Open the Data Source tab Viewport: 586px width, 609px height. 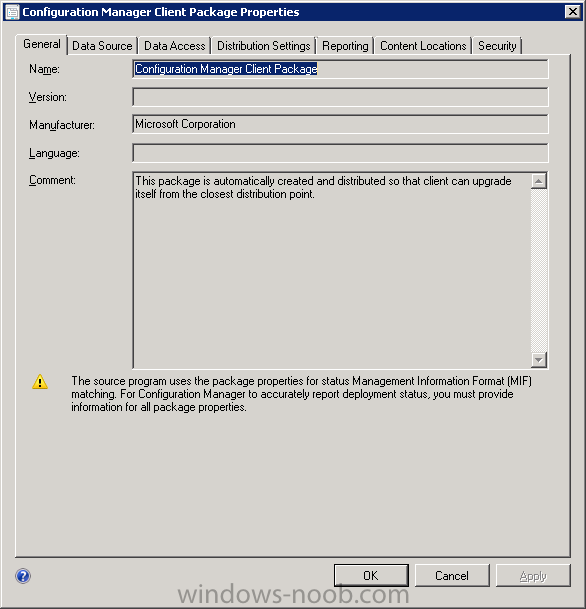click(x=102, y=46)
